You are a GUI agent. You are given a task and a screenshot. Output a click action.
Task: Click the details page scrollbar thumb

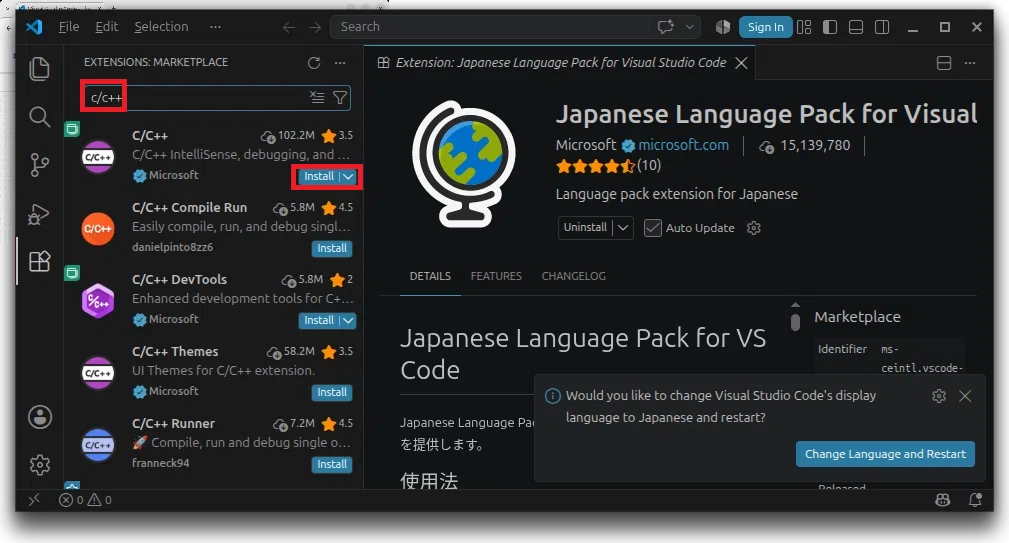coord(795,322)
